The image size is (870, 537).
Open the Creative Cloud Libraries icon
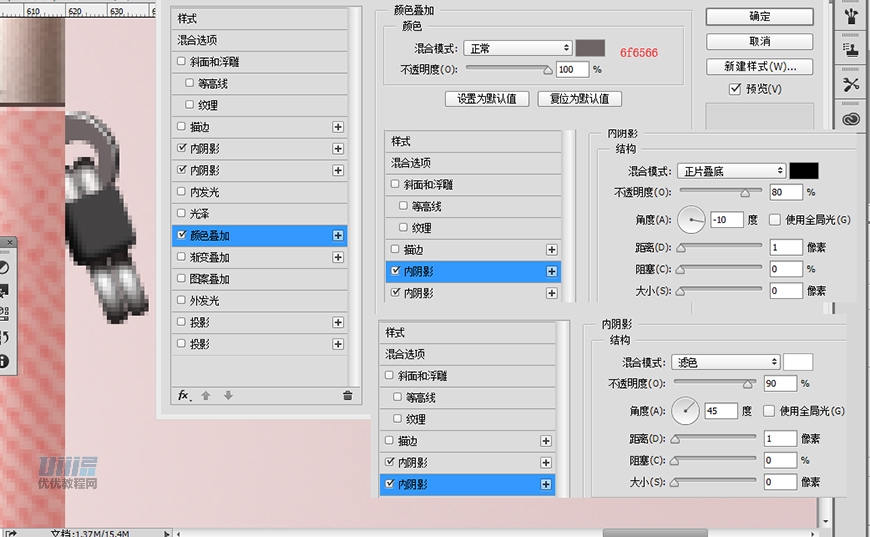coord(851,119)
